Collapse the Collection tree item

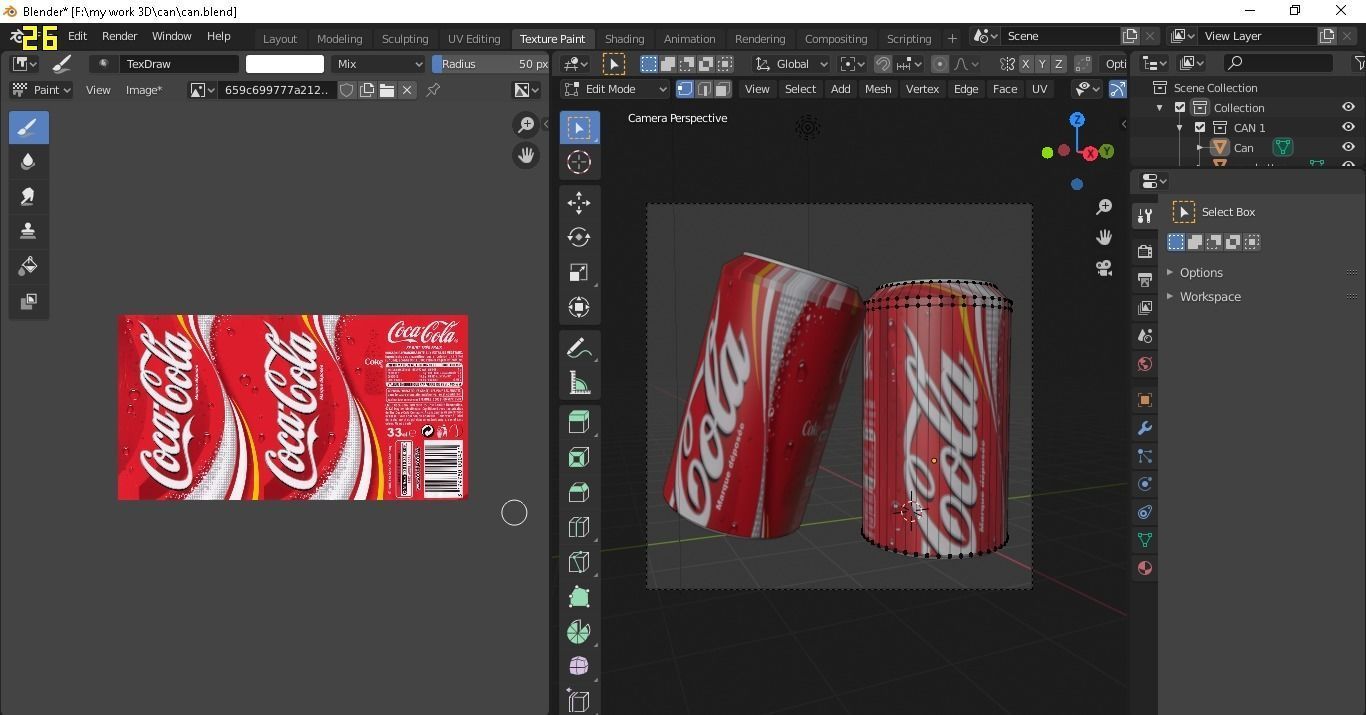pyautogui.click(x=1160, y=108)
